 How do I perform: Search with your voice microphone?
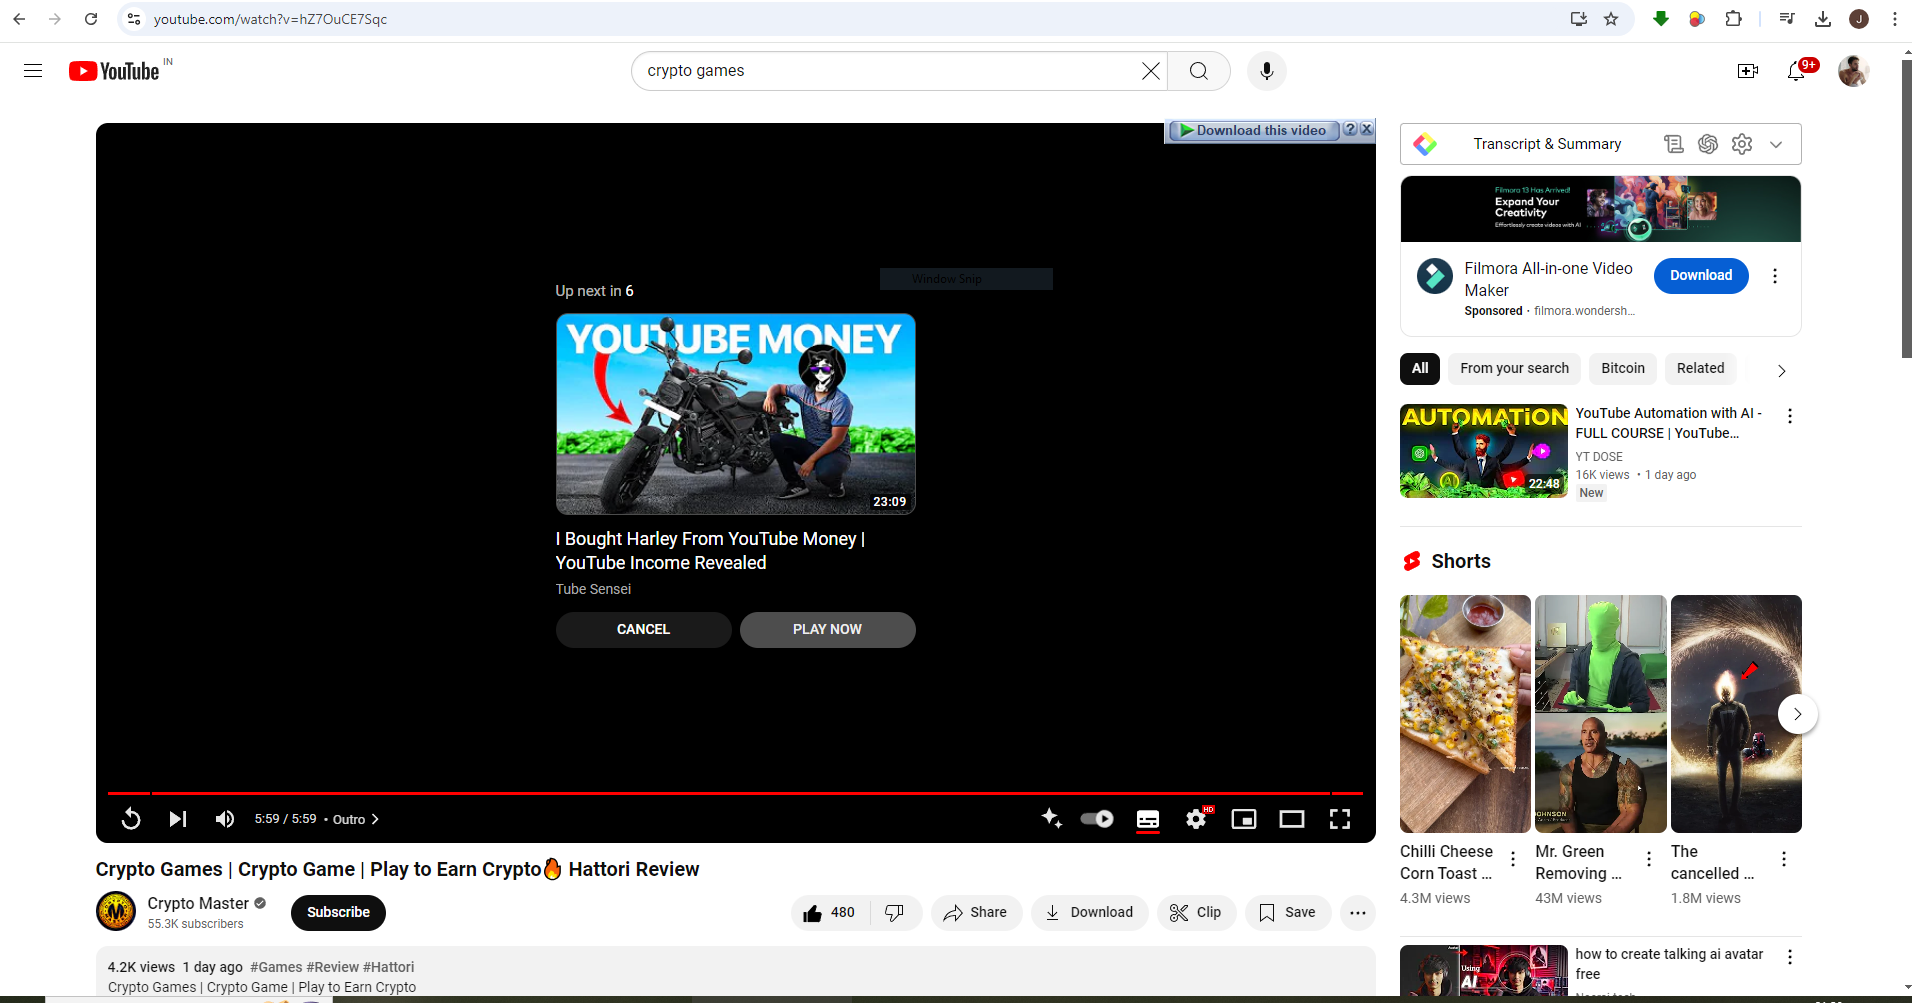pos(1267,71)
